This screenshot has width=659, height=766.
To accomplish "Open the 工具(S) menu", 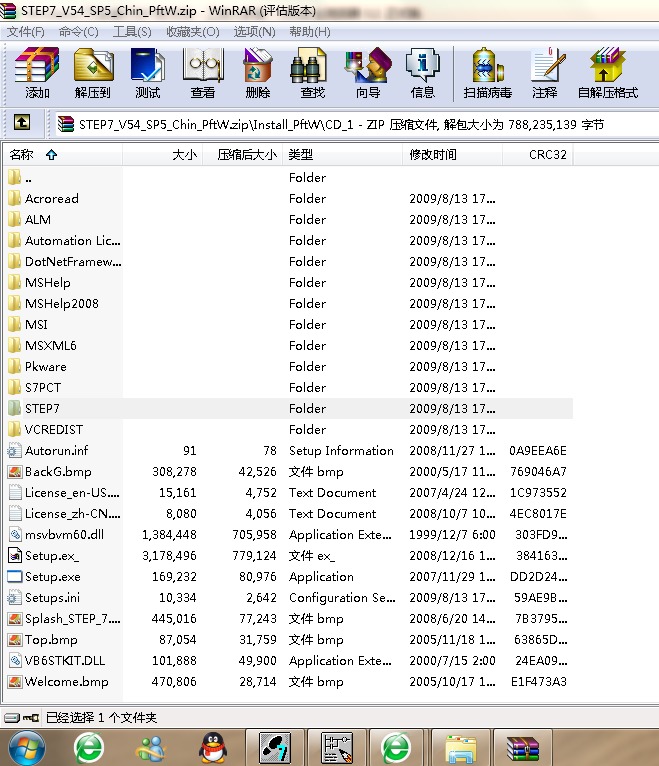I will (x=131, y=32).
